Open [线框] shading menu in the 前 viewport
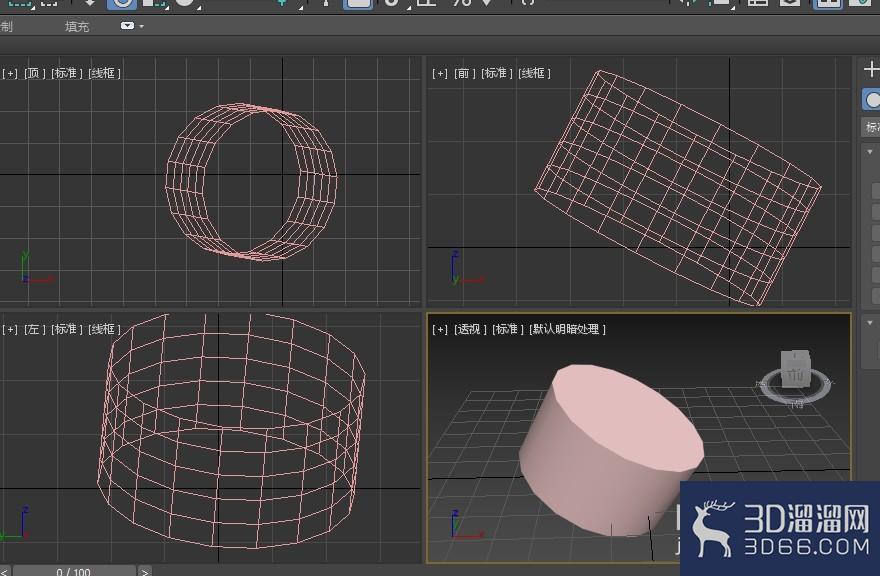 point(534,73)
